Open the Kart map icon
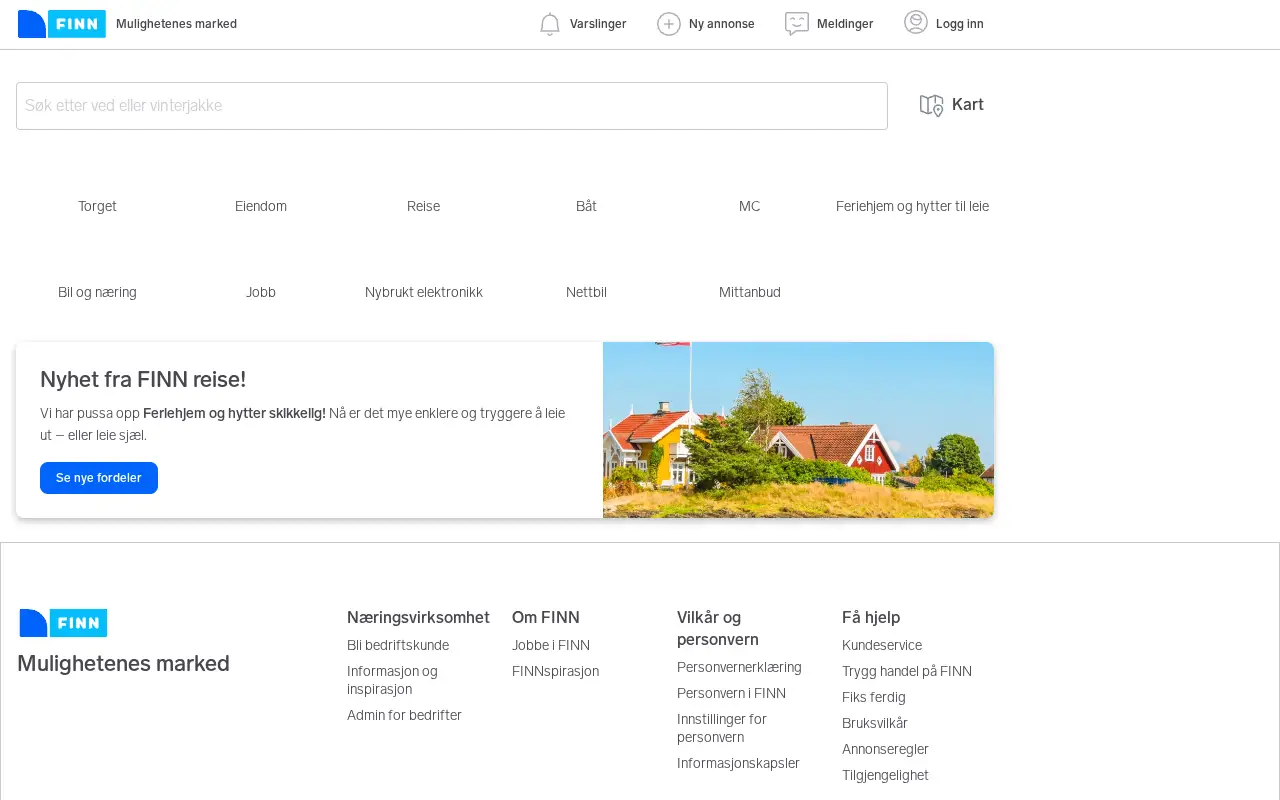This screenshot has width=1280, height=800. pos(932,105)
